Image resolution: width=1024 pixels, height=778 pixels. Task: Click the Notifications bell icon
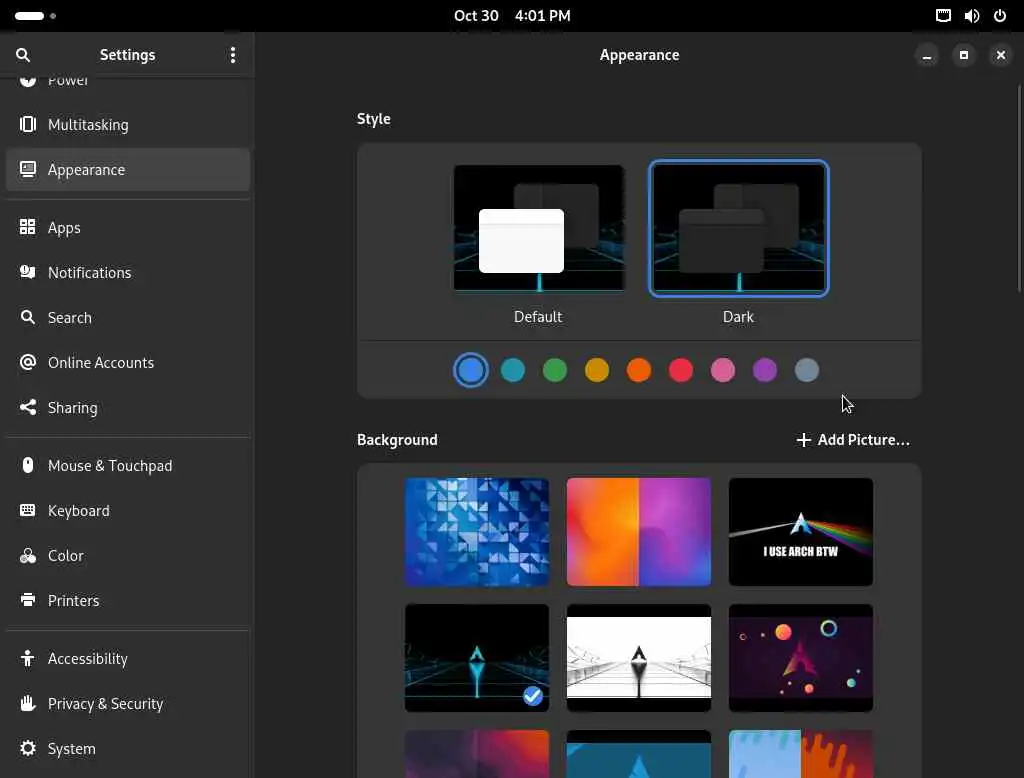tap(27, 272)
